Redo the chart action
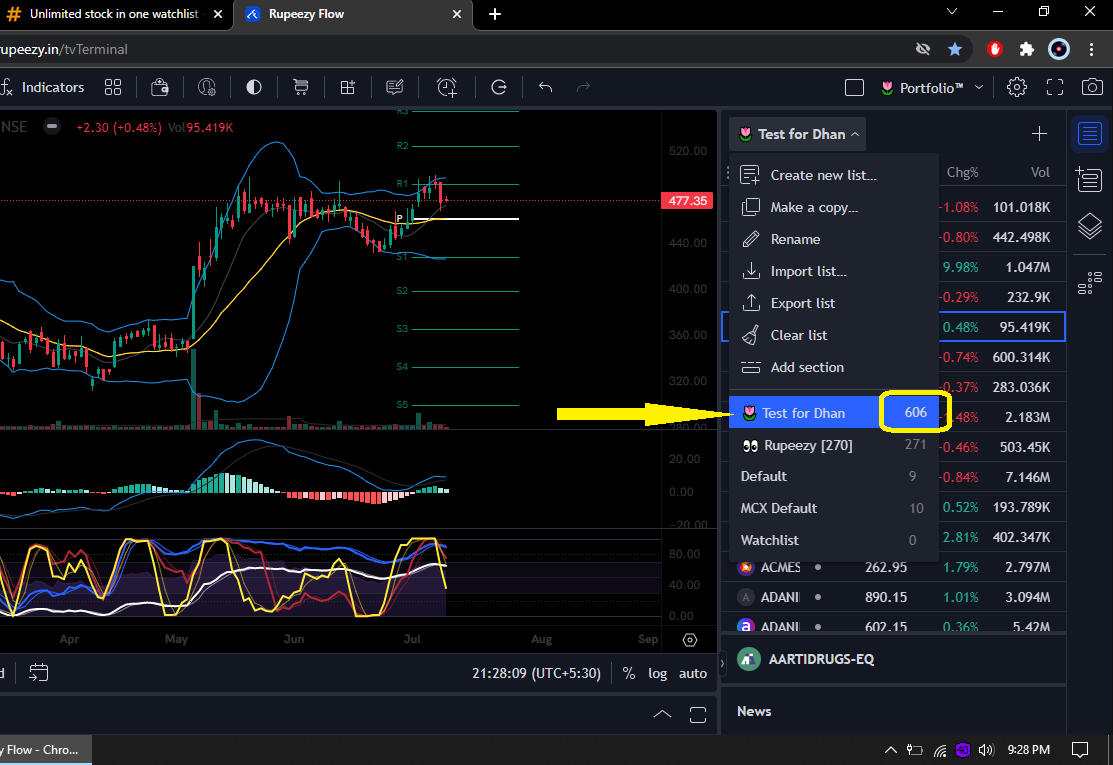 pos(583,87)
